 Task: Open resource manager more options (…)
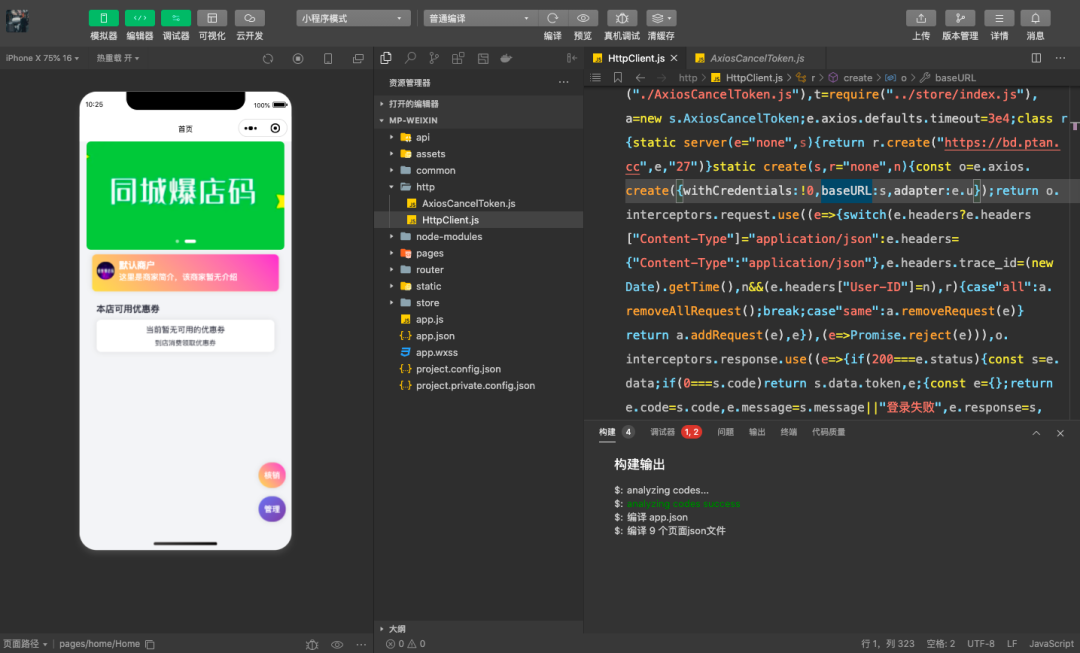563,83
